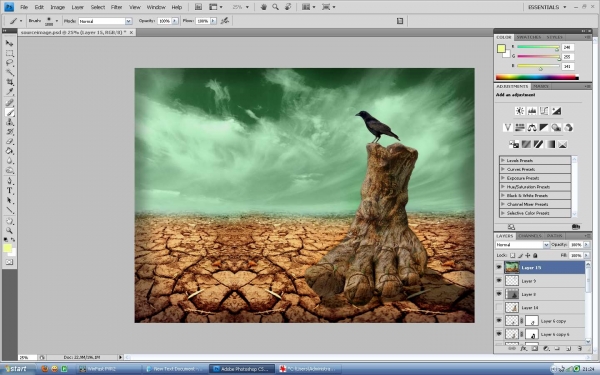The height and width of the screenshot is (375, 600).
Task: Toggle visibility of Layer 8
Action: coord(499,294)
